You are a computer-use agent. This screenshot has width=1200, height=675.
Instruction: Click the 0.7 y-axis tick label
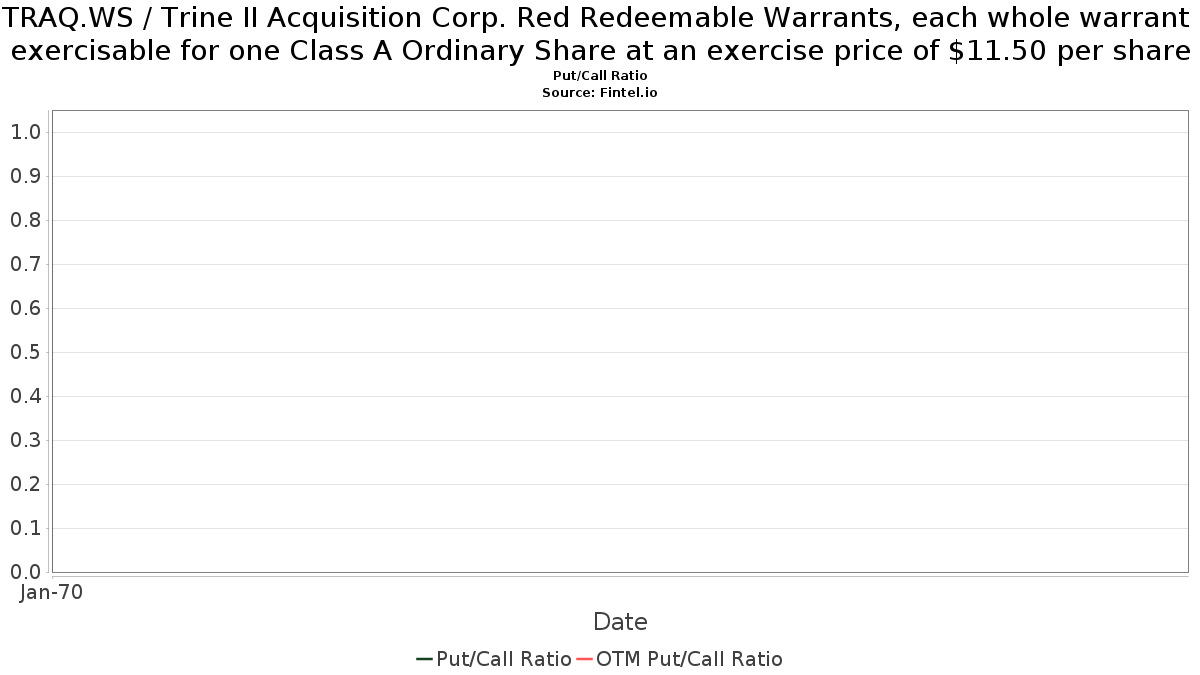coord(26,264)
